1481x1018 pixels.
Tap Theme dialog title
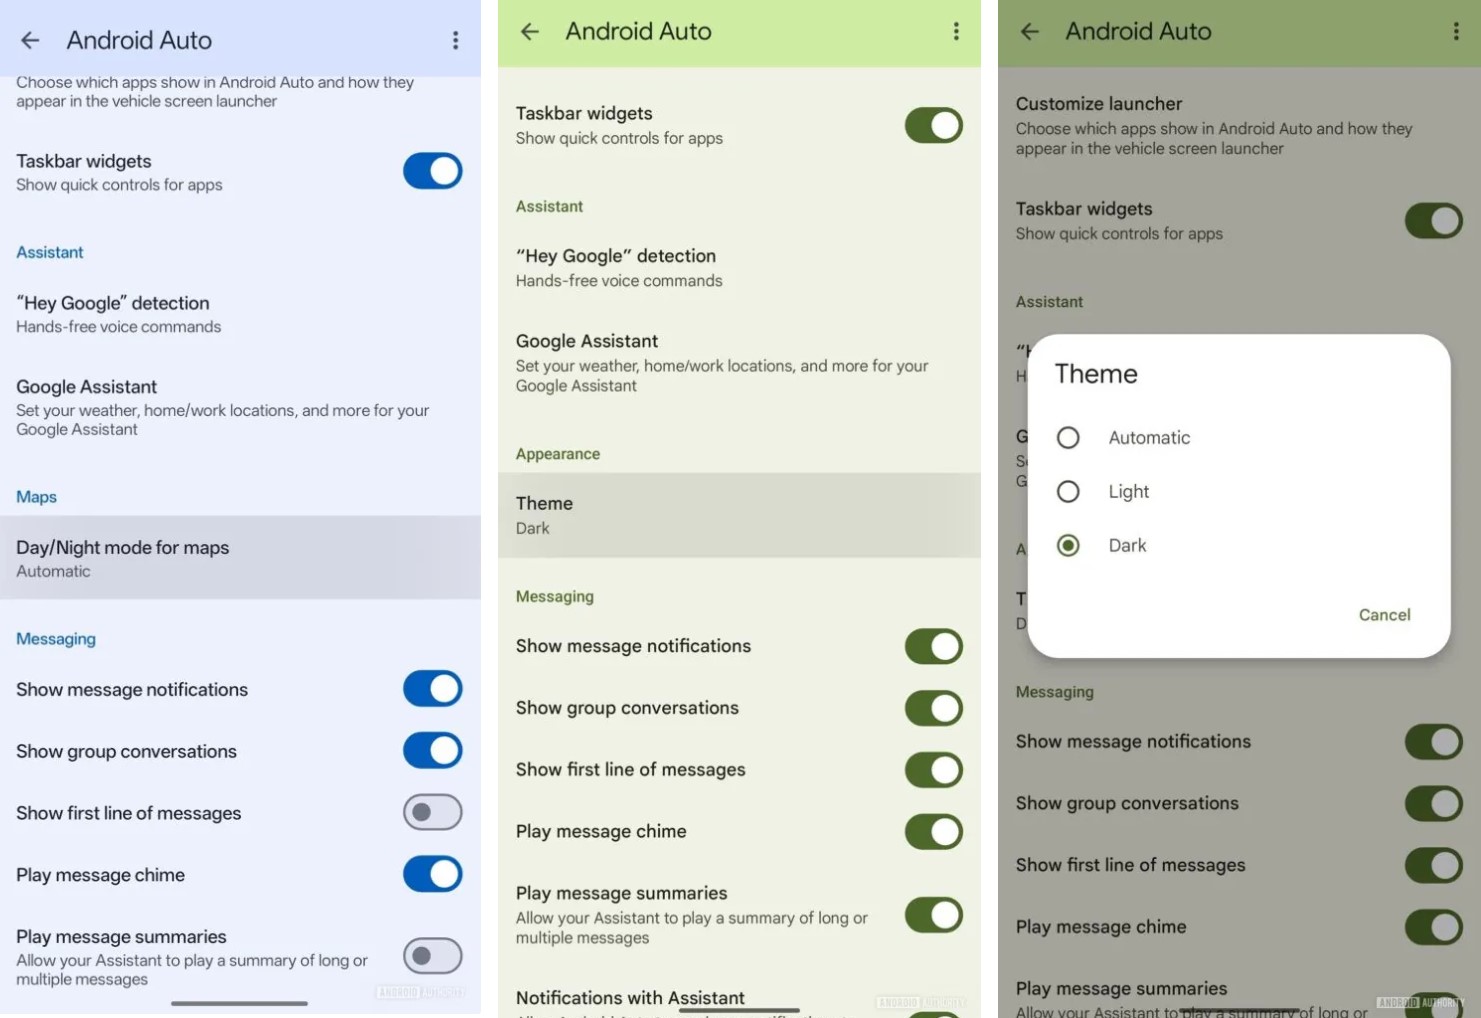pos(1096,374)
